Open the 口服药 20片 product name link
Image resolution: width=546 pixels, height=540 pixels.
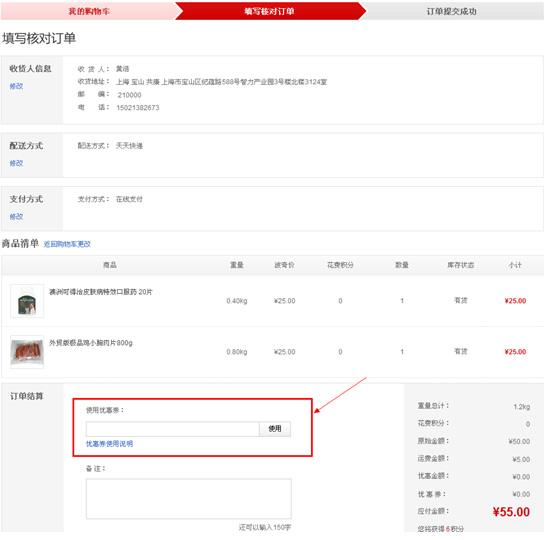[x=101, y=292]
